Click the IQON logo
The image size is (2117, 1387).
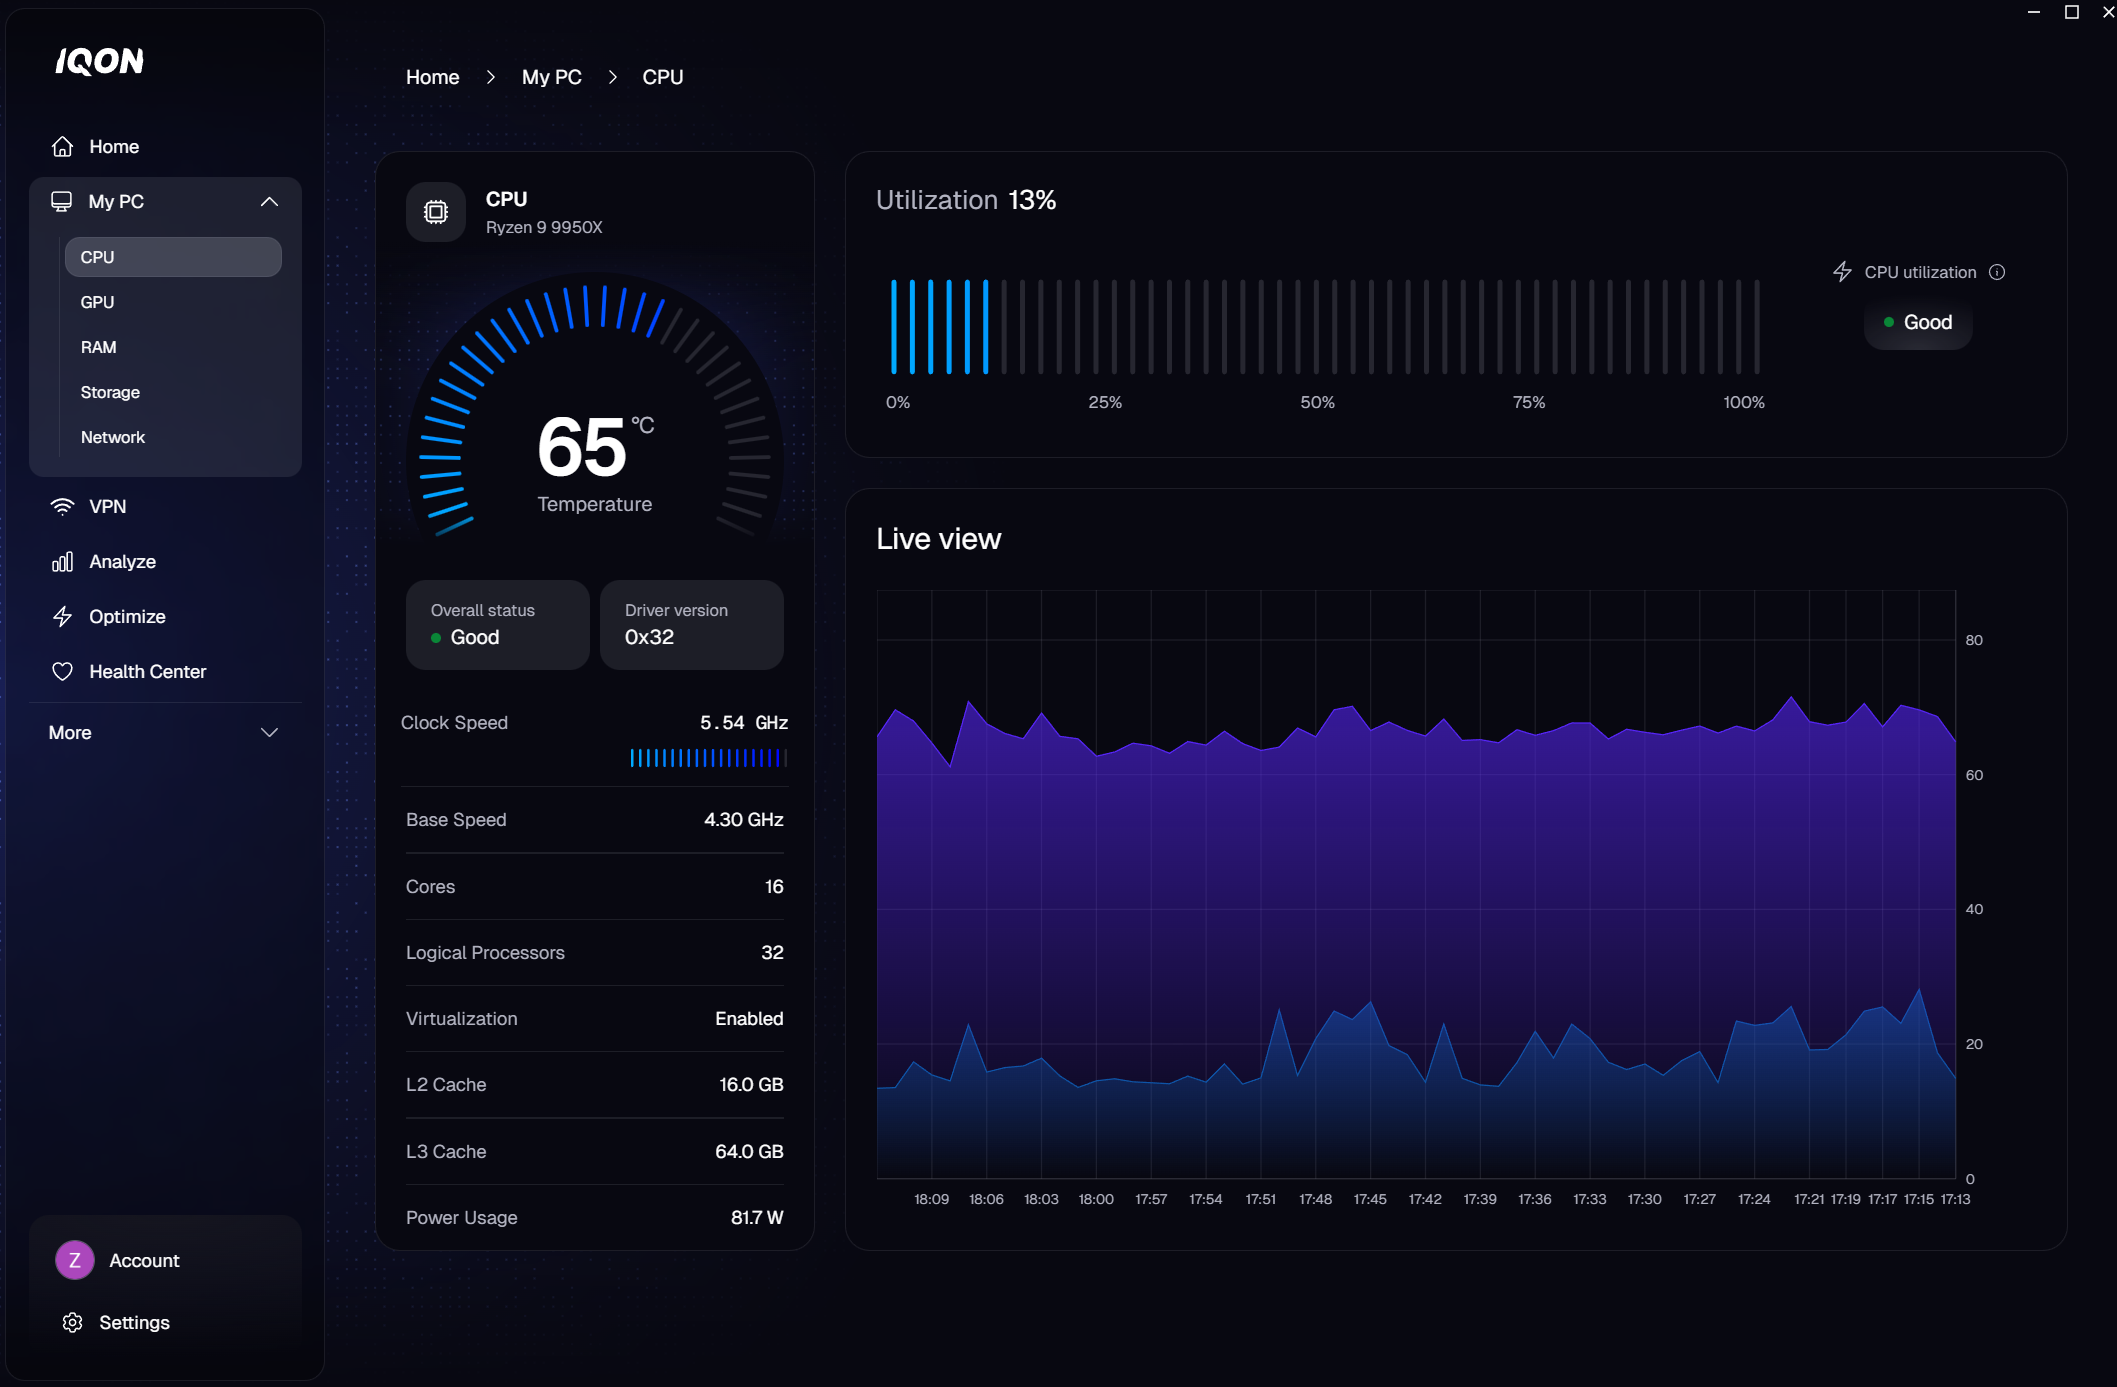tap(99, 62)
